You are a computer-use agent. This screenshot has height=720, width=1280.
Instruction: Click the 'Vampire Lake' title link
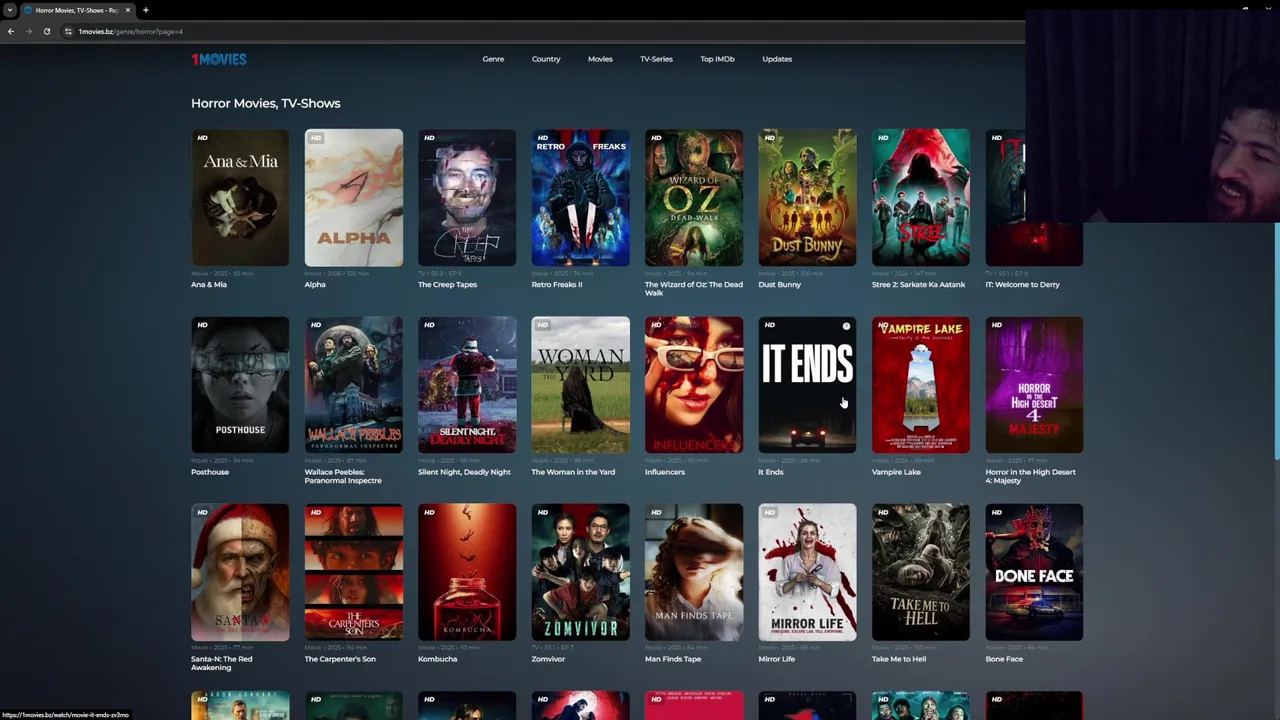point(896,472)
